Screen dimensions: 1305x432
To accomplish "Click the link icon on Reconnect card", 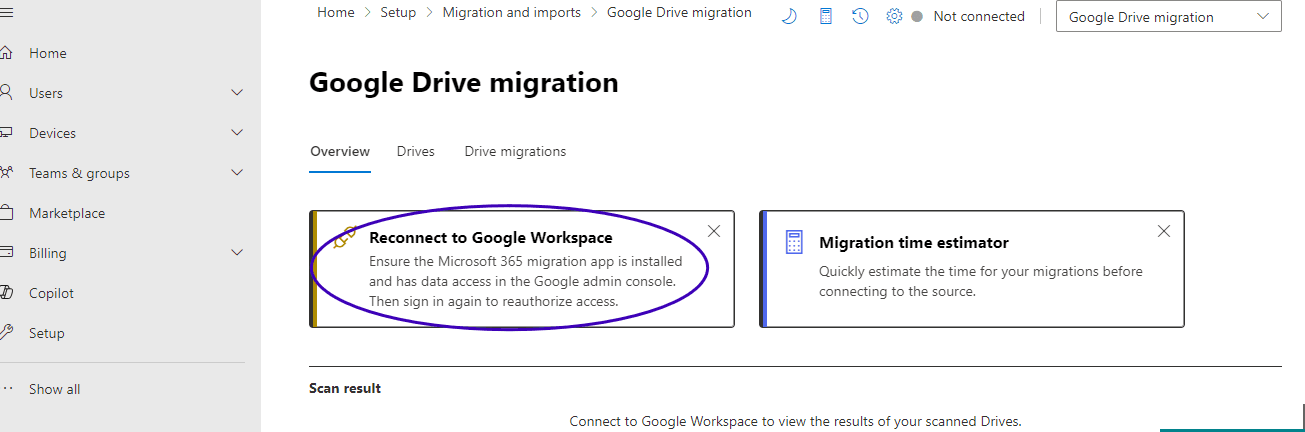I will pyautogui.click(x=345, y=238).
